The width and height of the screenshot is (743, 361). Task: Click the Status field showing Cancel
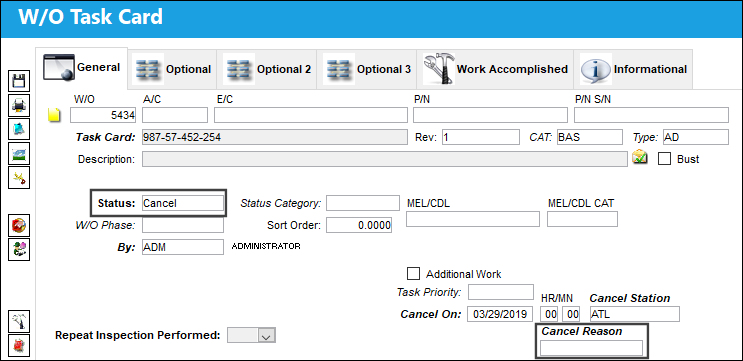pos(182,203)
